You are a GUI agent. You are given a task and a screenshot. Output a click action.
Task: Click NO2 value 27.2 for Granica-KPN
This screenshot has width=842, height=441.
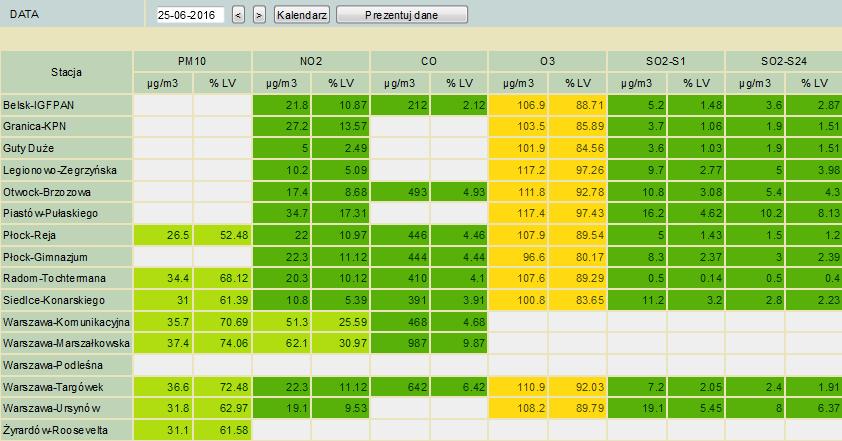coord(281,126)
